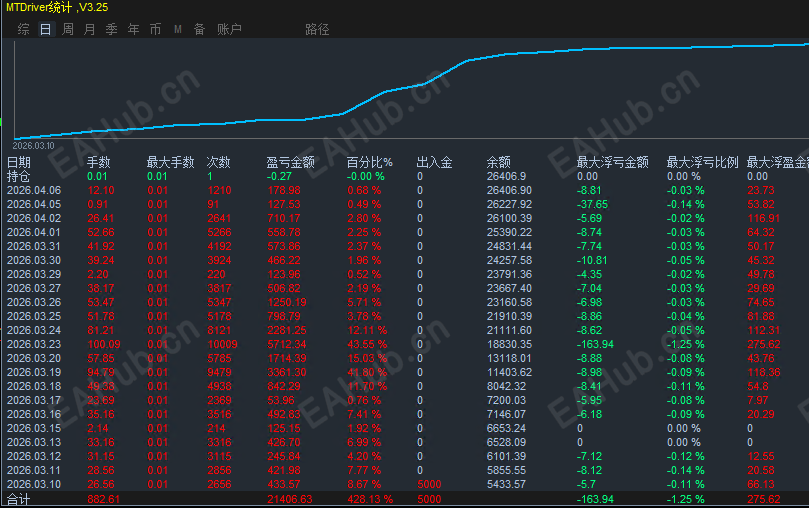The height and width of the screenshot is (508, 809).
Task: Select the 2026.03.19 date row
Action: (x=34, y=372)
